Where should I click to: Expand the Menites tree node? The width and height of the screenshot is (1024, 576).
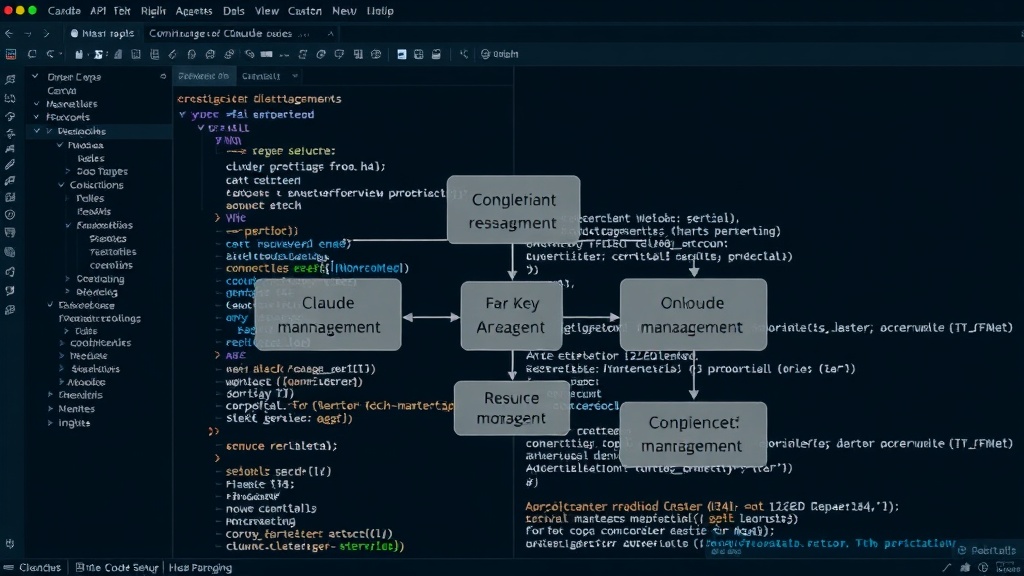pyautogui.click(x=50, y=409)
